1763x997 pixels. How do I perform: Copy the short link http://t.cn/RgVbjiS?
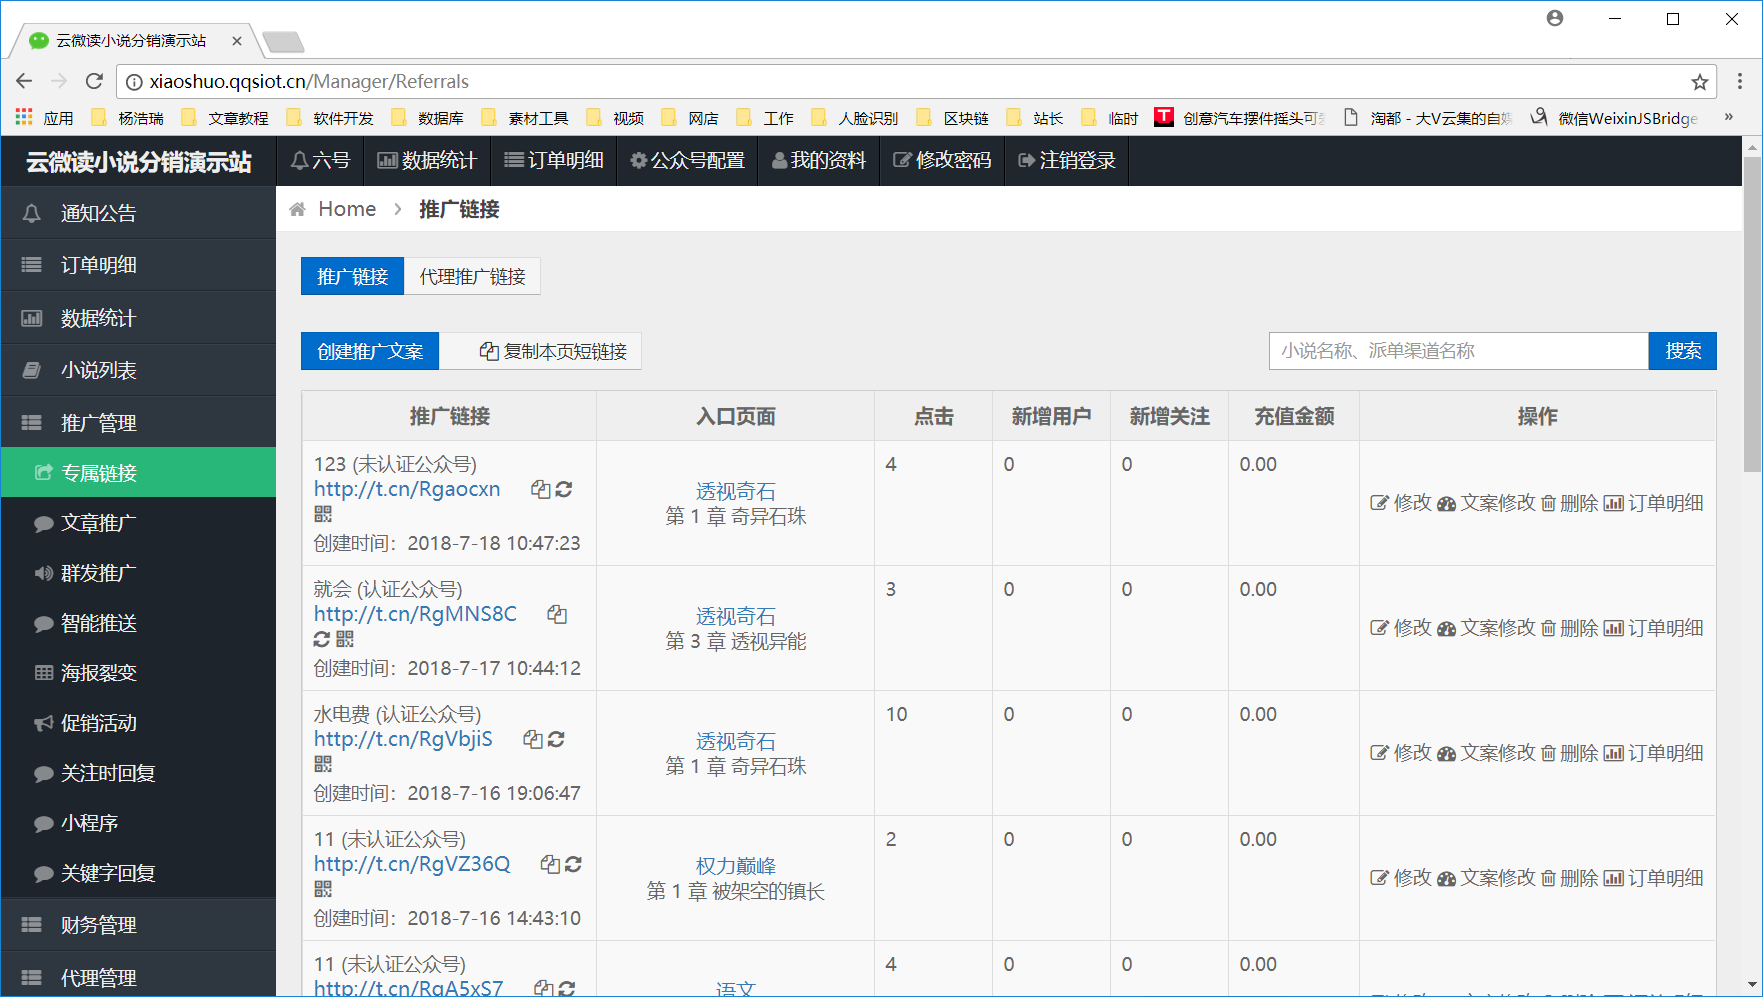[533, 739]
